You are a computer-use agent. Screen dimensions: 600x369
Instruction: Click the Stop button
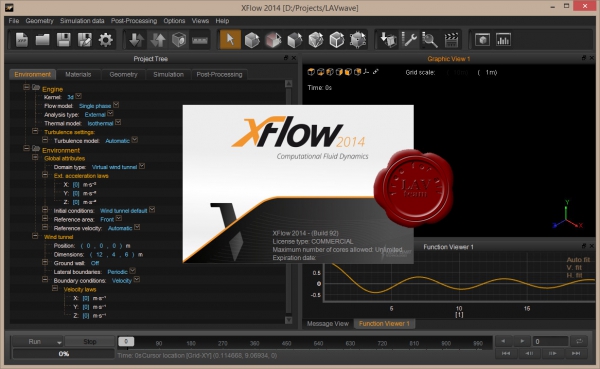90,341
